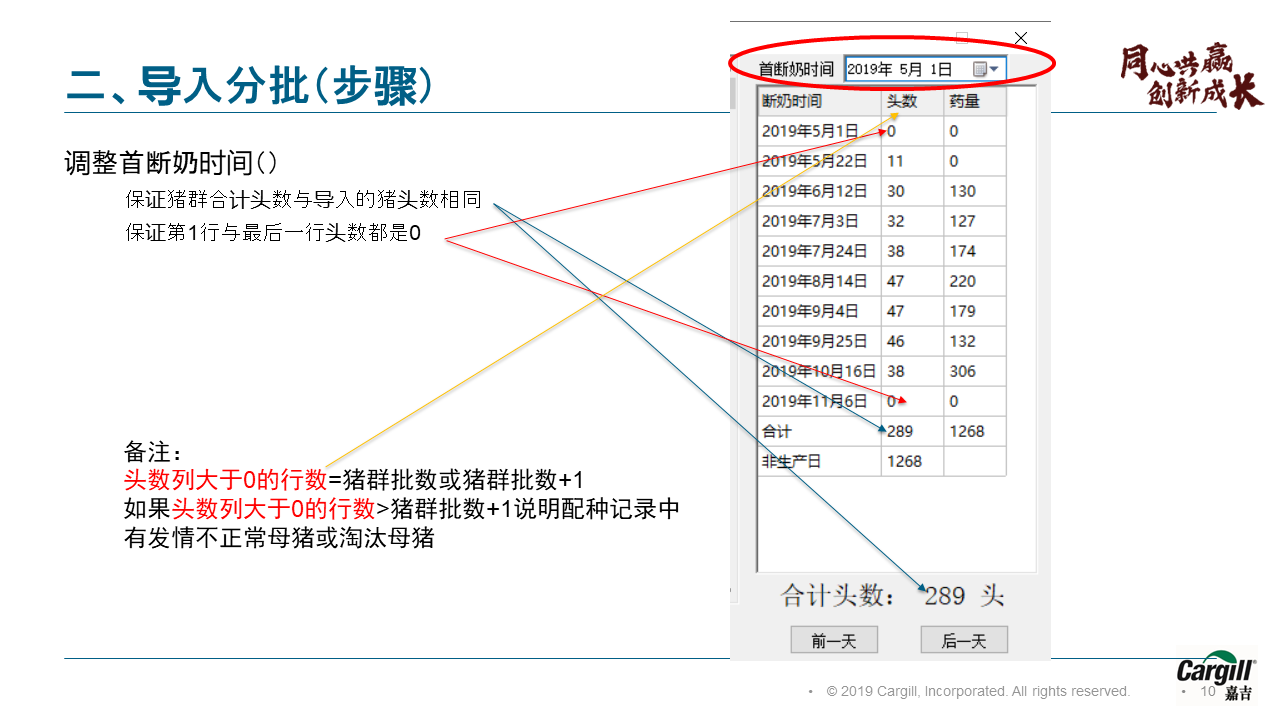
Task: Click the 断奶时间 column header
Action: pos(818,101)
